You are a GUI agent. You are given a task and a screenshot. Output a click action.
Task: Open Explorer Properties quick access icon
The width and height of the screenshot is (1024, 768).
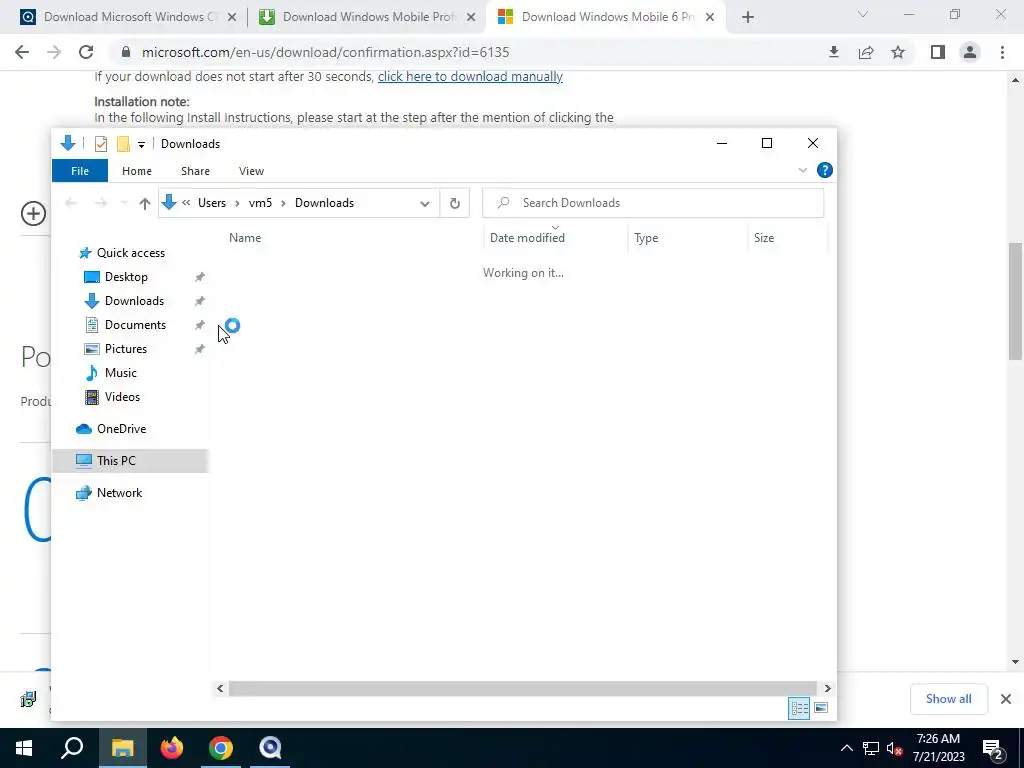pyautogui.click(x=101, y=144)
